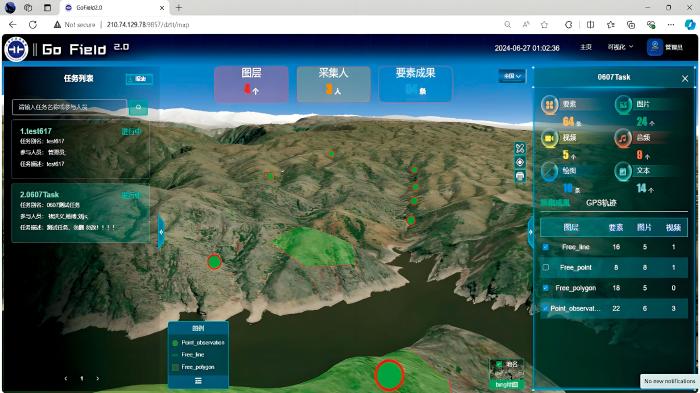Click the search icon in task list

click(138, 107)
